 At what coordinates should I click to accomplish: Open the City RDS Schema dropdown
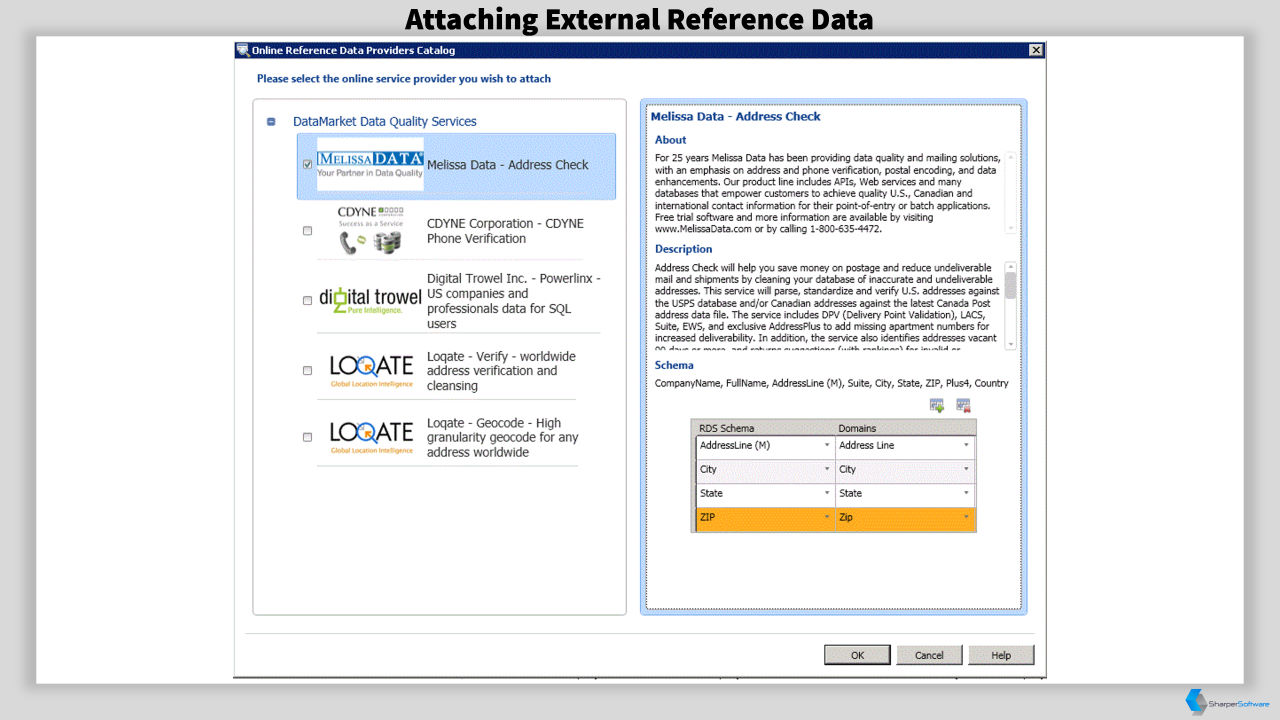point(827,469)
